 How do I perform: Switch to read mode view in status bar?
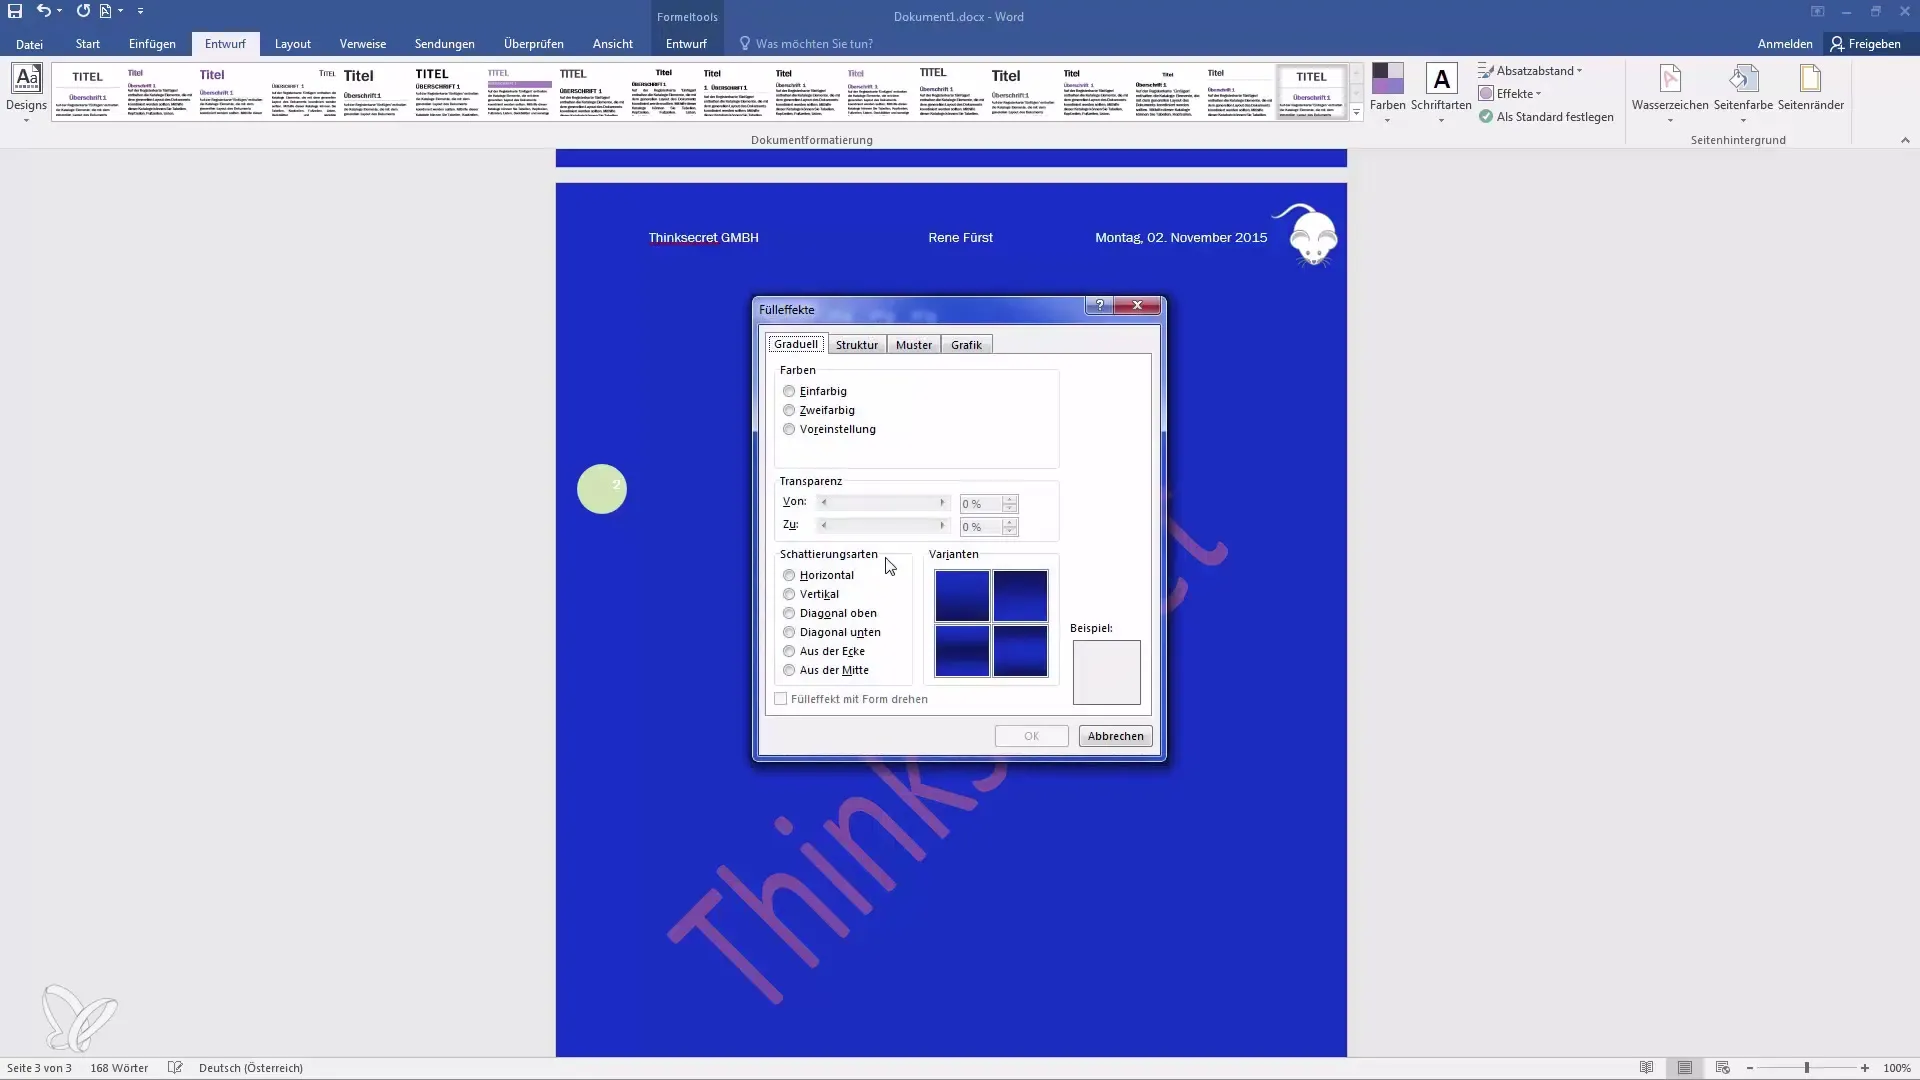[x=1646, y=1068]
